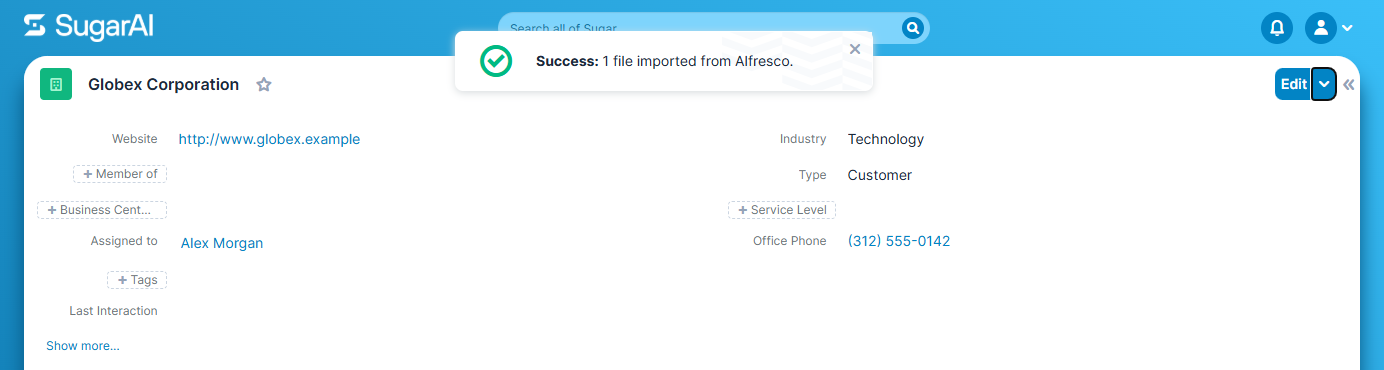
Task: Click the Customer type value
Action: click(880, 175)
